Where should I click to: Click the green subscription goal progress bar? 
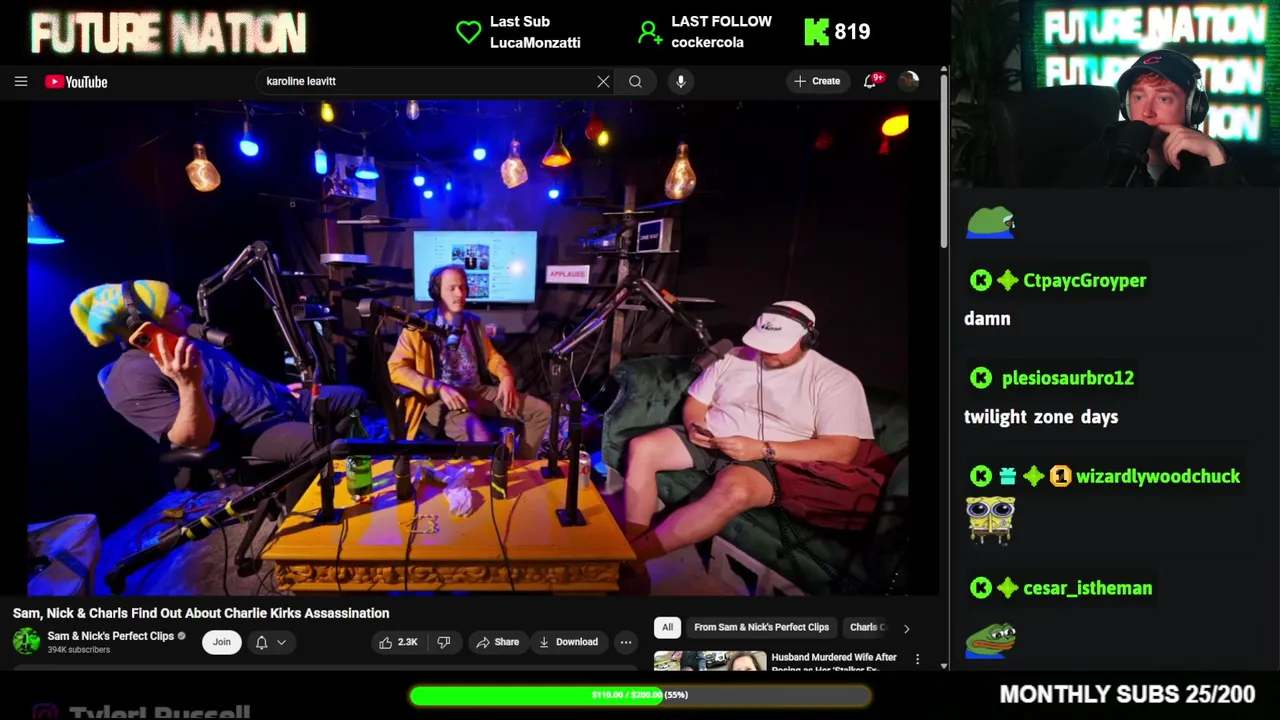[x=640, y=695]
